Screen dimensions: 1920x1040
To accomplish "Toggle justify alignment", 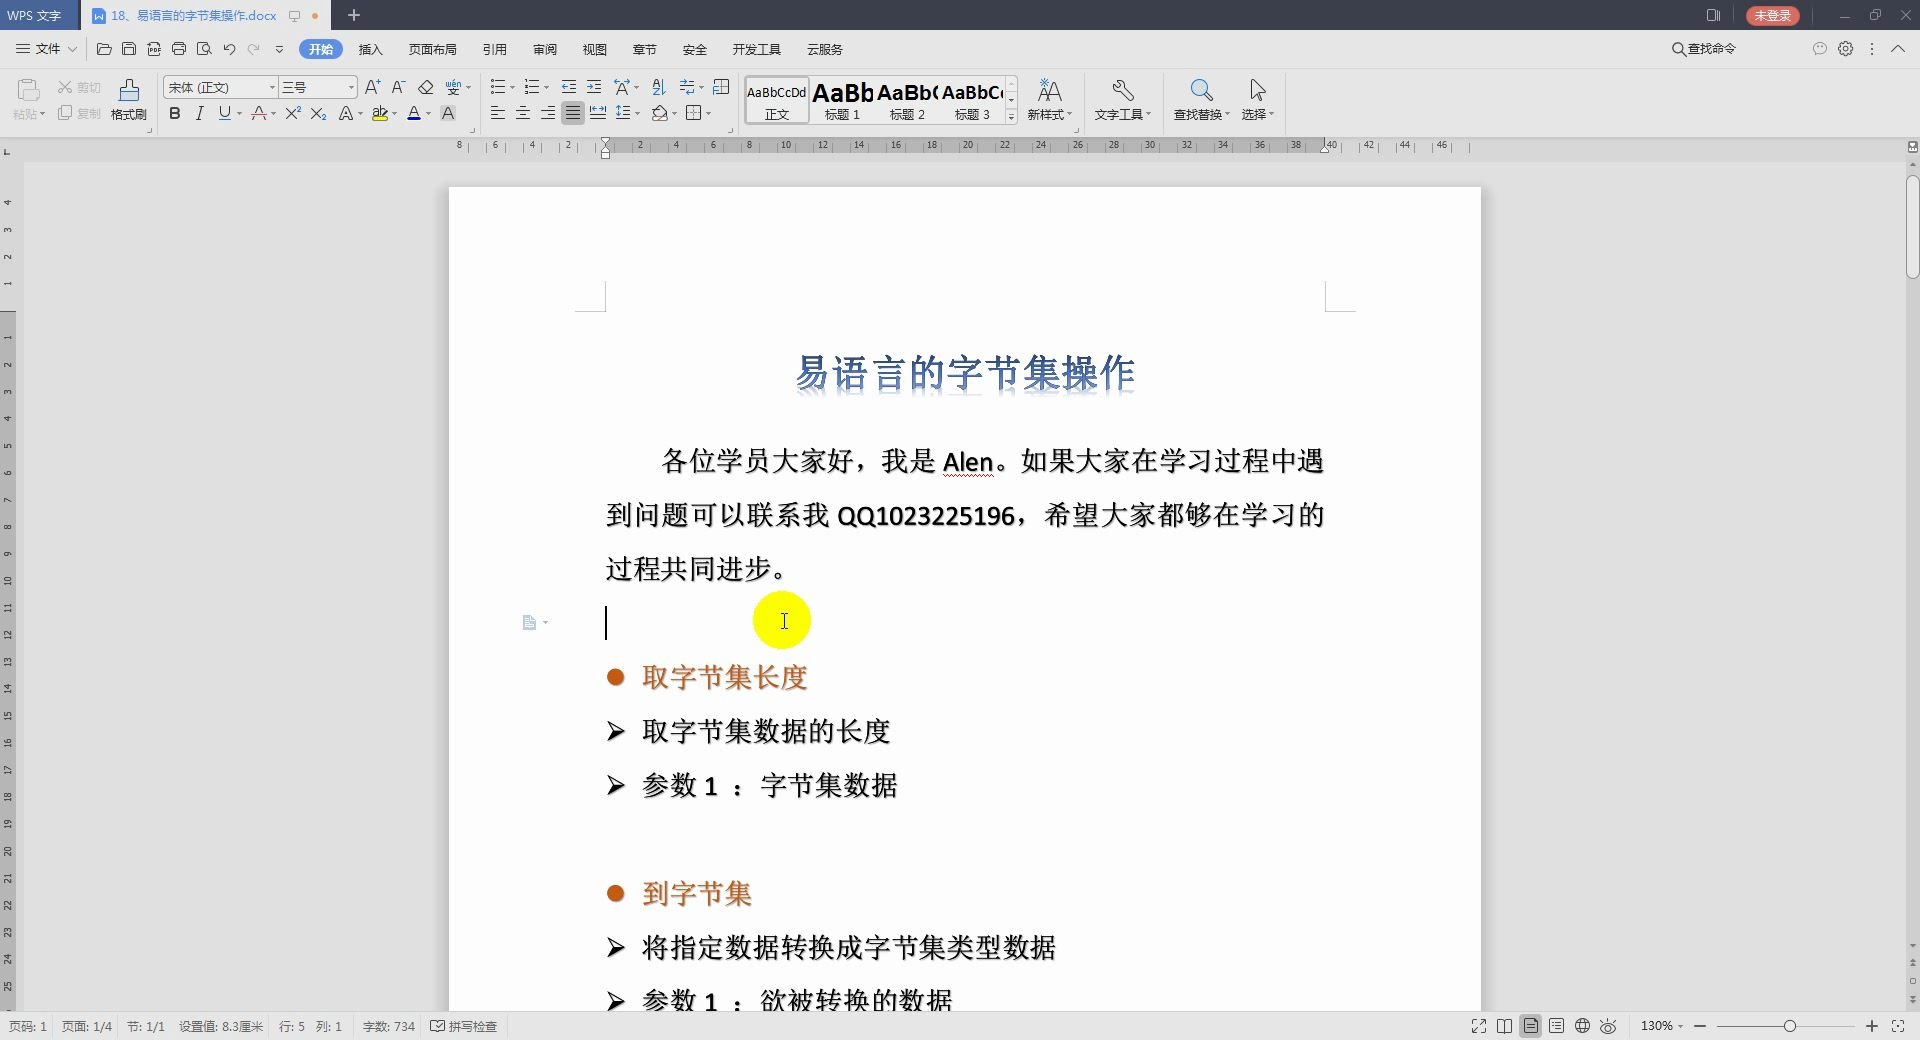I will (572, 114).
